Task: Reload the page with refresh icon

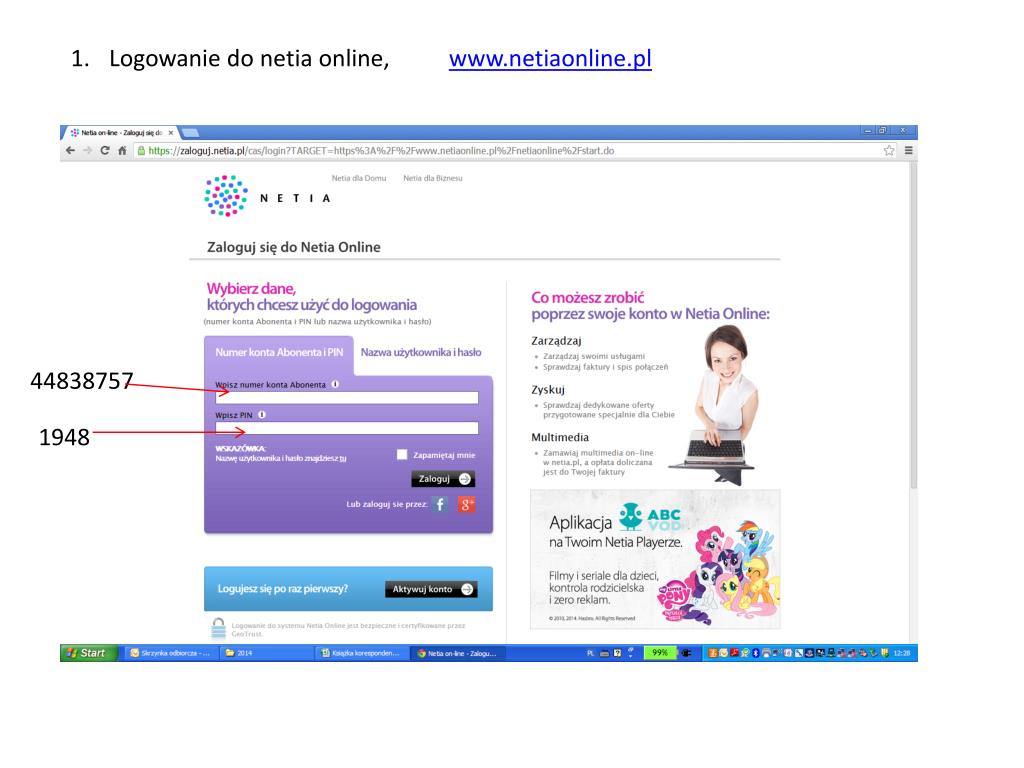Action: click(x=104, y=151)
